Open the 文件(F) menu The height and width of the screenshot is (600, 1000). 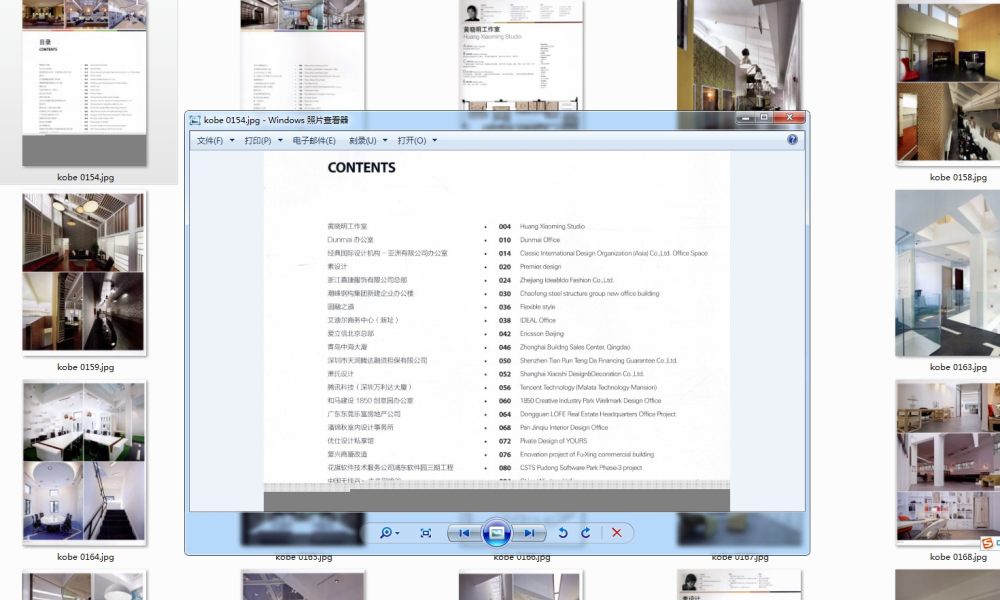coord(215,140)
